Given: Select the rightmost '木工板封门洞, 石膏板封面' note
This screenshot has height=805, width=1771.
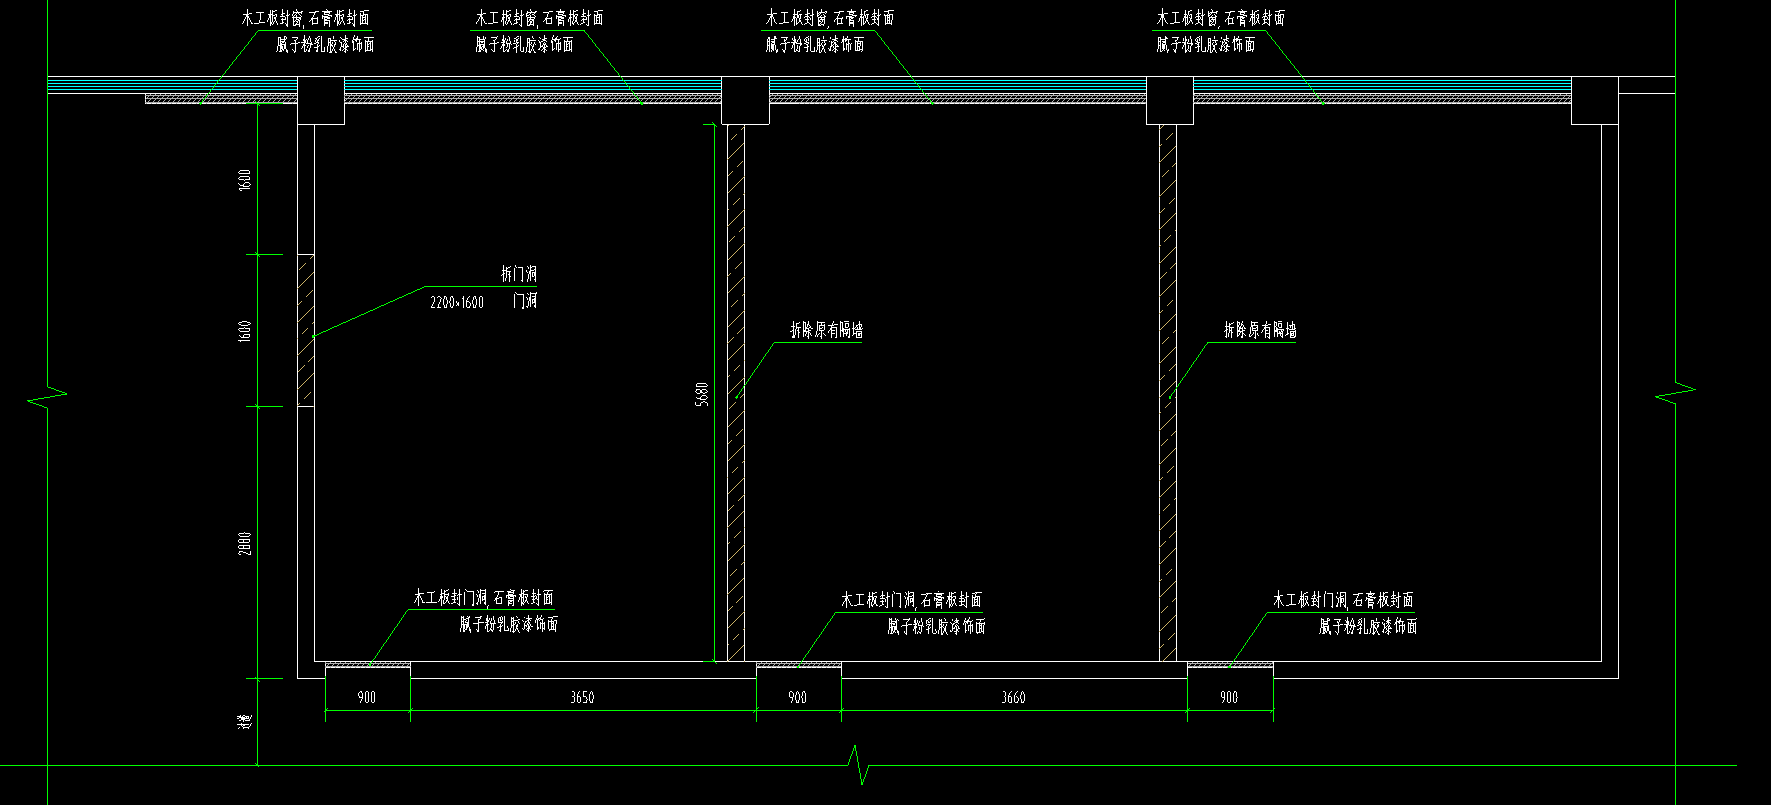Looking at the screenshot, I should point(1343,600).
